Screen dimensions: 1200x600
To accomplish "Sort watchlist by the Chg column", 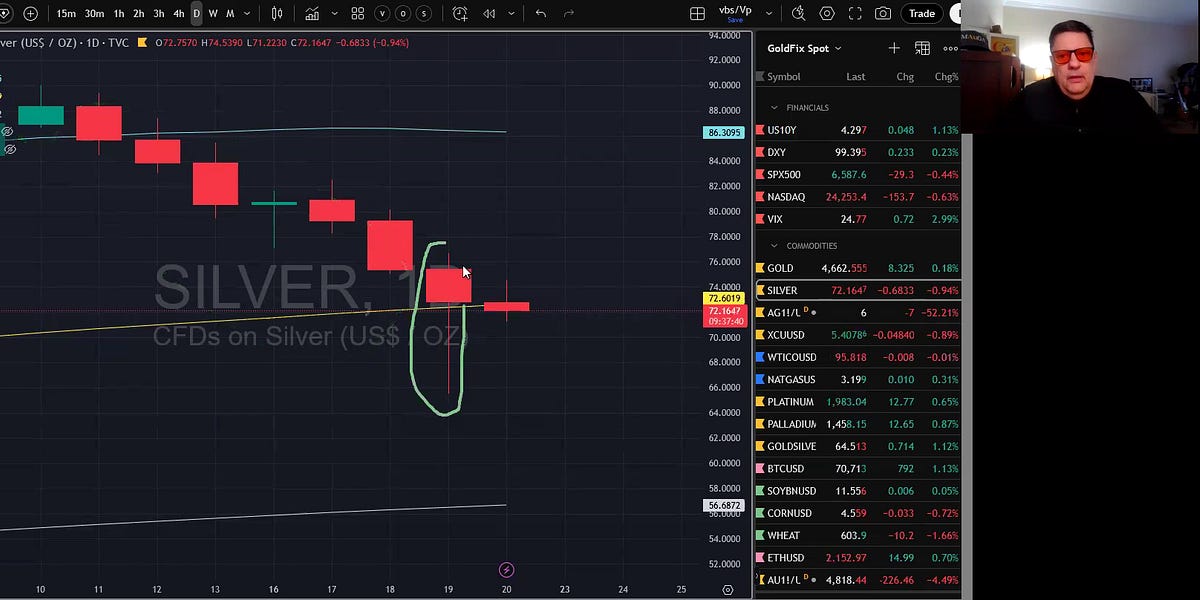I will click(x=905, y=77).
